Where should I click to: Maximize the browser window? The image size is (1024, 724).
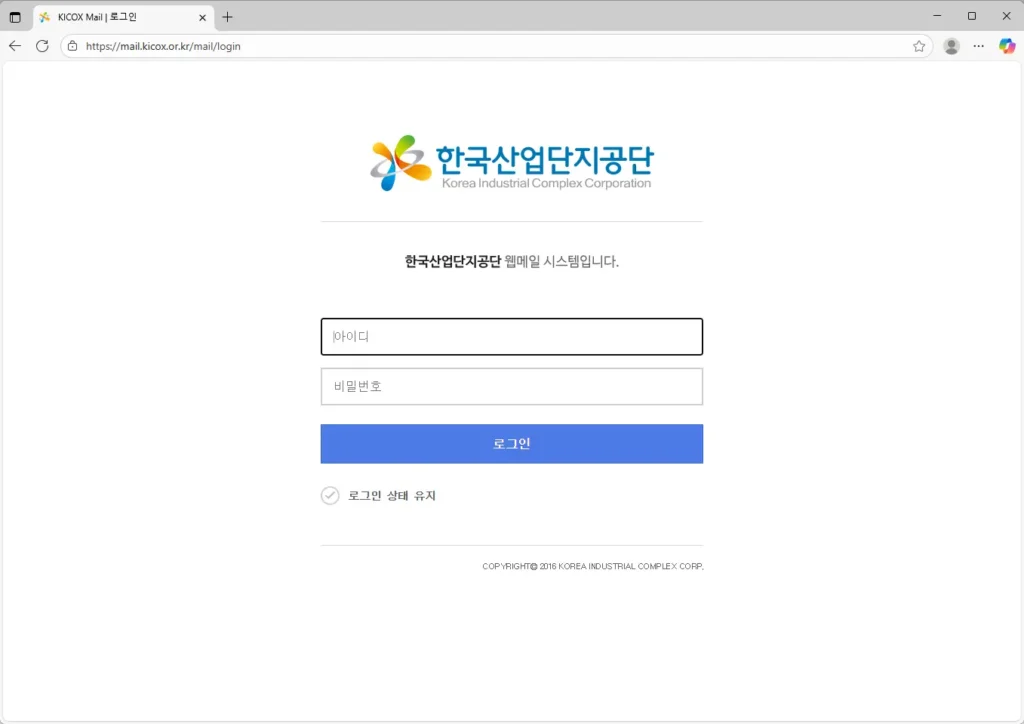(972, 16)
